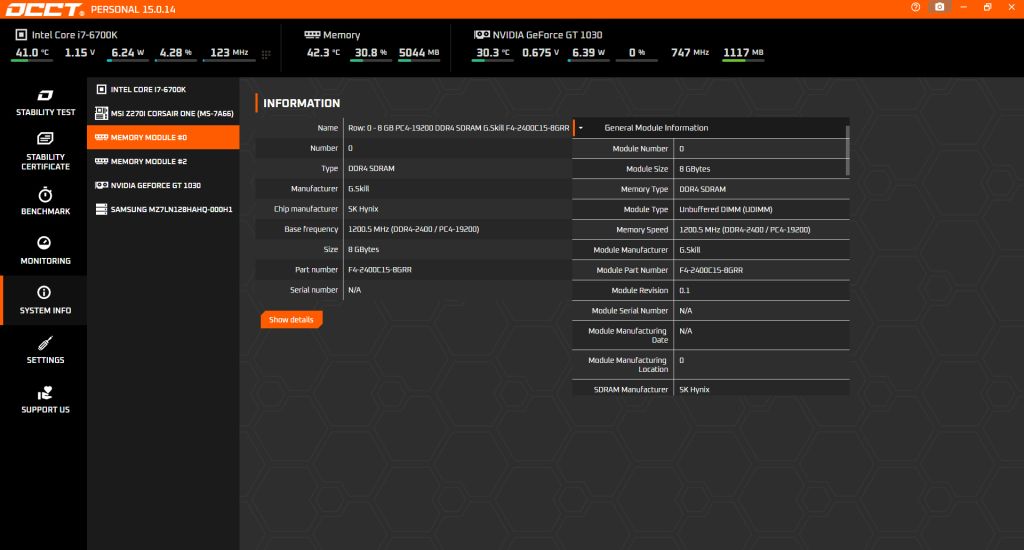1024x550 pixels.
Task: Select Memory Module #0 entry
Action: click(x=163, y=137)
